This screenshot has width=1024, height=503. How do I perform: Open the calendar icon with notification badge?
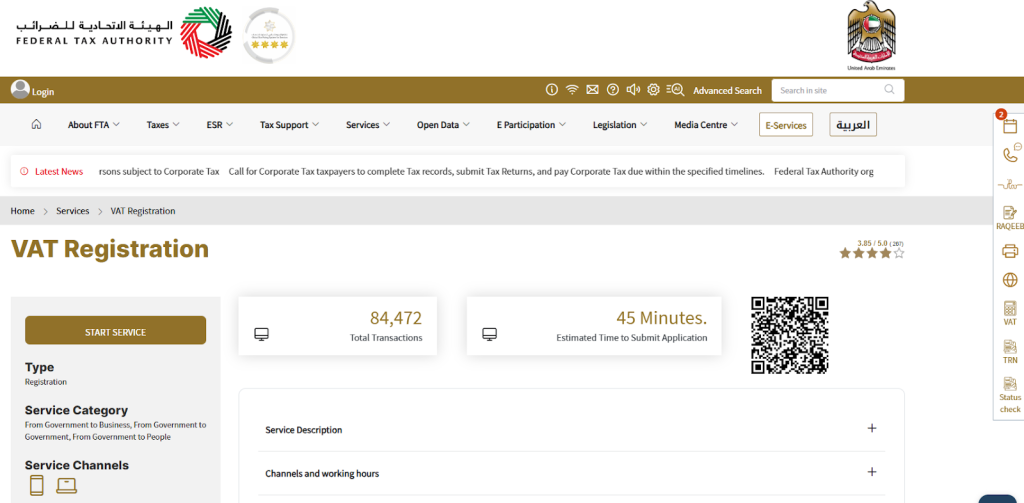click(x=1009, y=126)
